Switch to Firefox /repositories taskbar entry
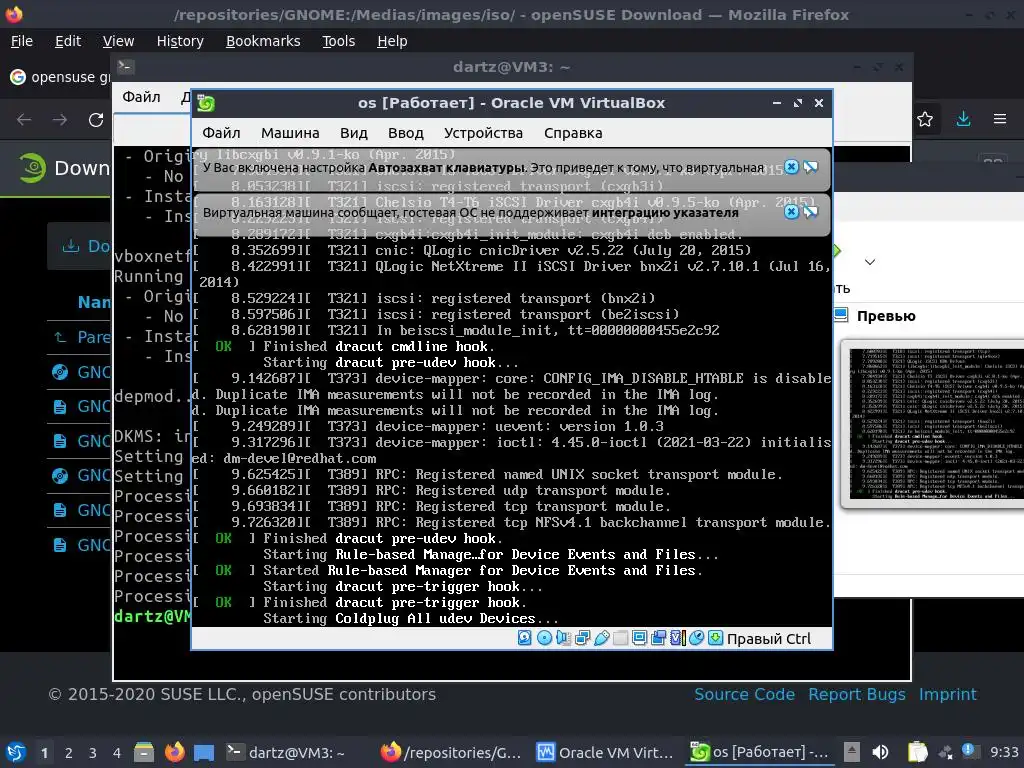Screen dimensions: 1024x768 452,752
